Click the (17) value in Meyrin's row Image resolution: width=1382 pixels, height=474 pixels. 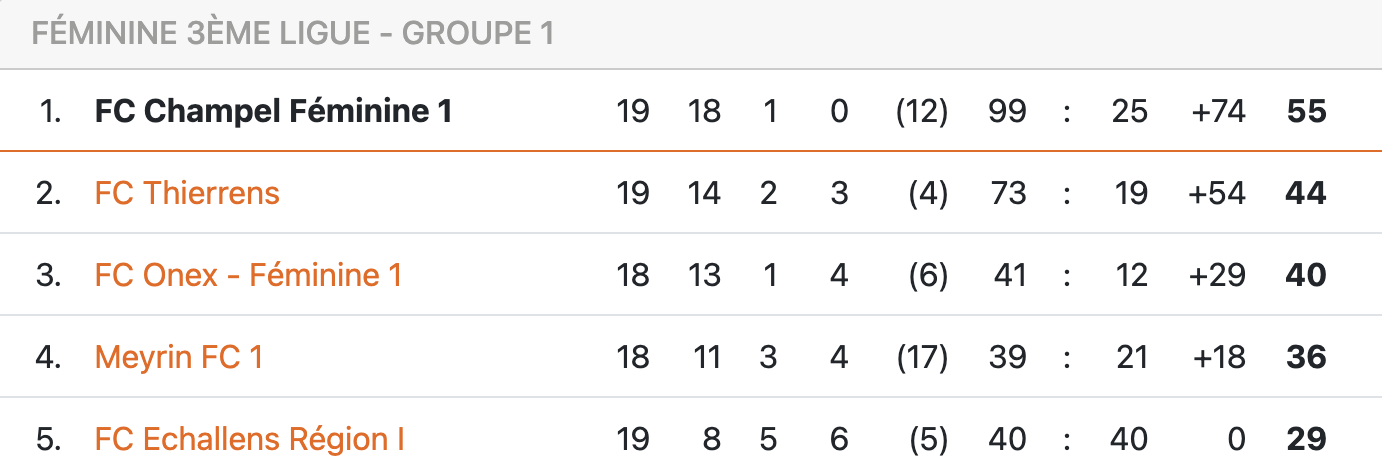point(922,357)
